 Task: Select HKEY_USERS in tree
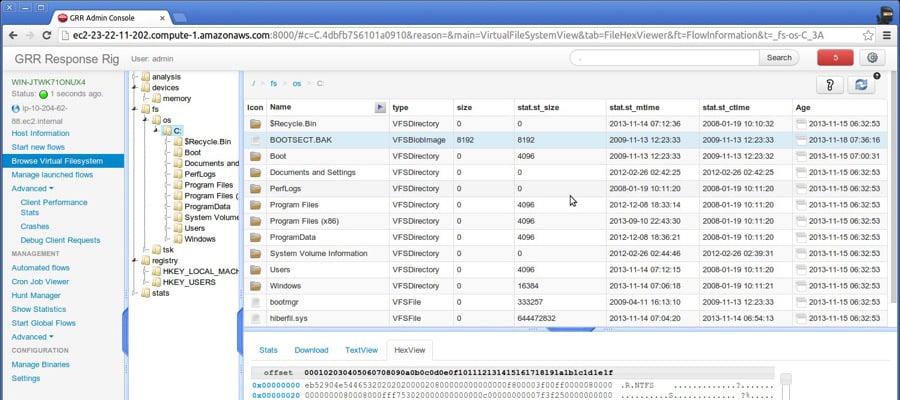[189, 282]
